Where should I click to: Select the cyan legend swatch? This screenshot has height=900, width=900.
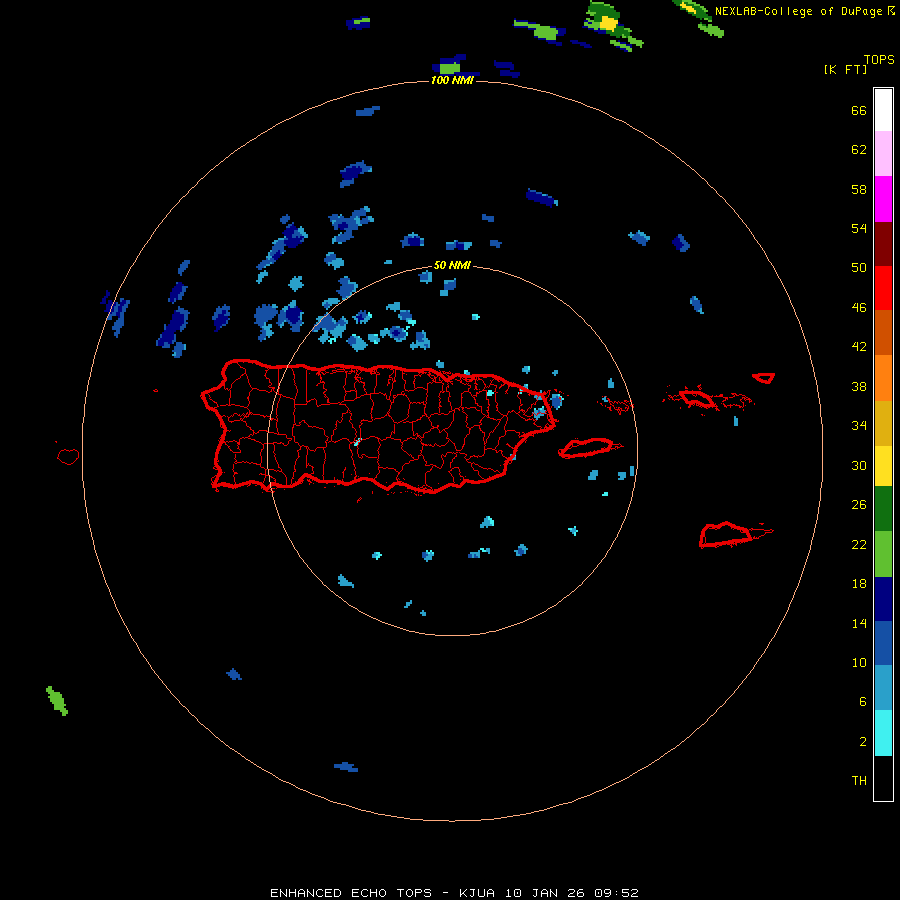883,733
